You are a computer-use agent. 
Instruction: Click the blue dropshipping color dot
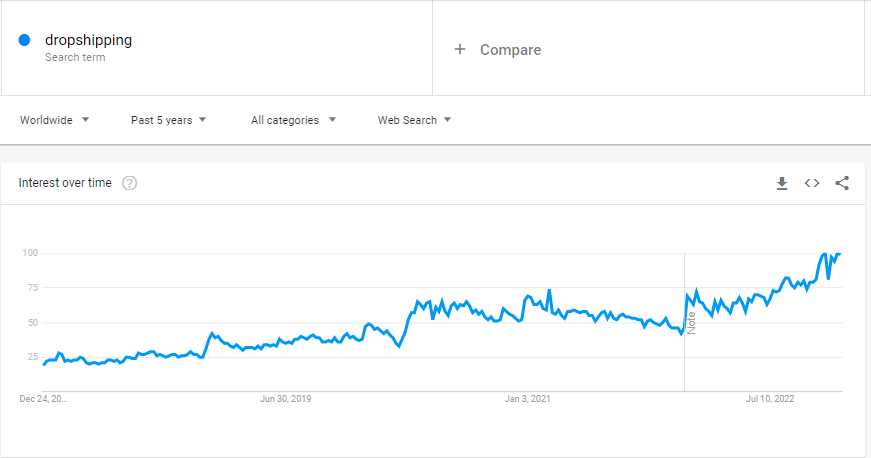pyautogui.click(x=24, y=40)
